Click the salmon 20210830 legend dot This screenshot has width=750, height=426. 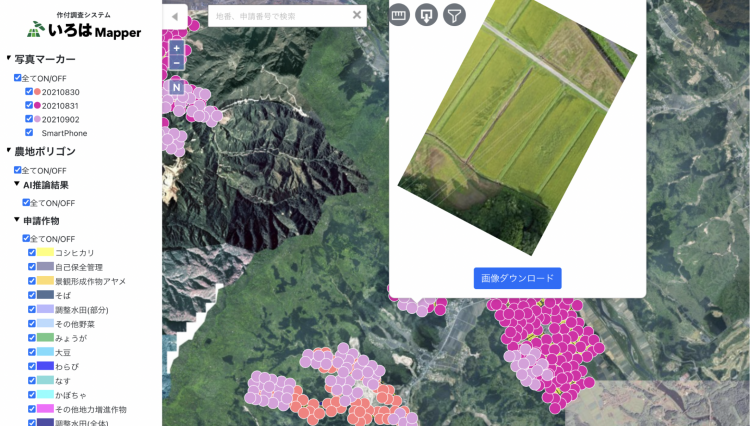37,91
